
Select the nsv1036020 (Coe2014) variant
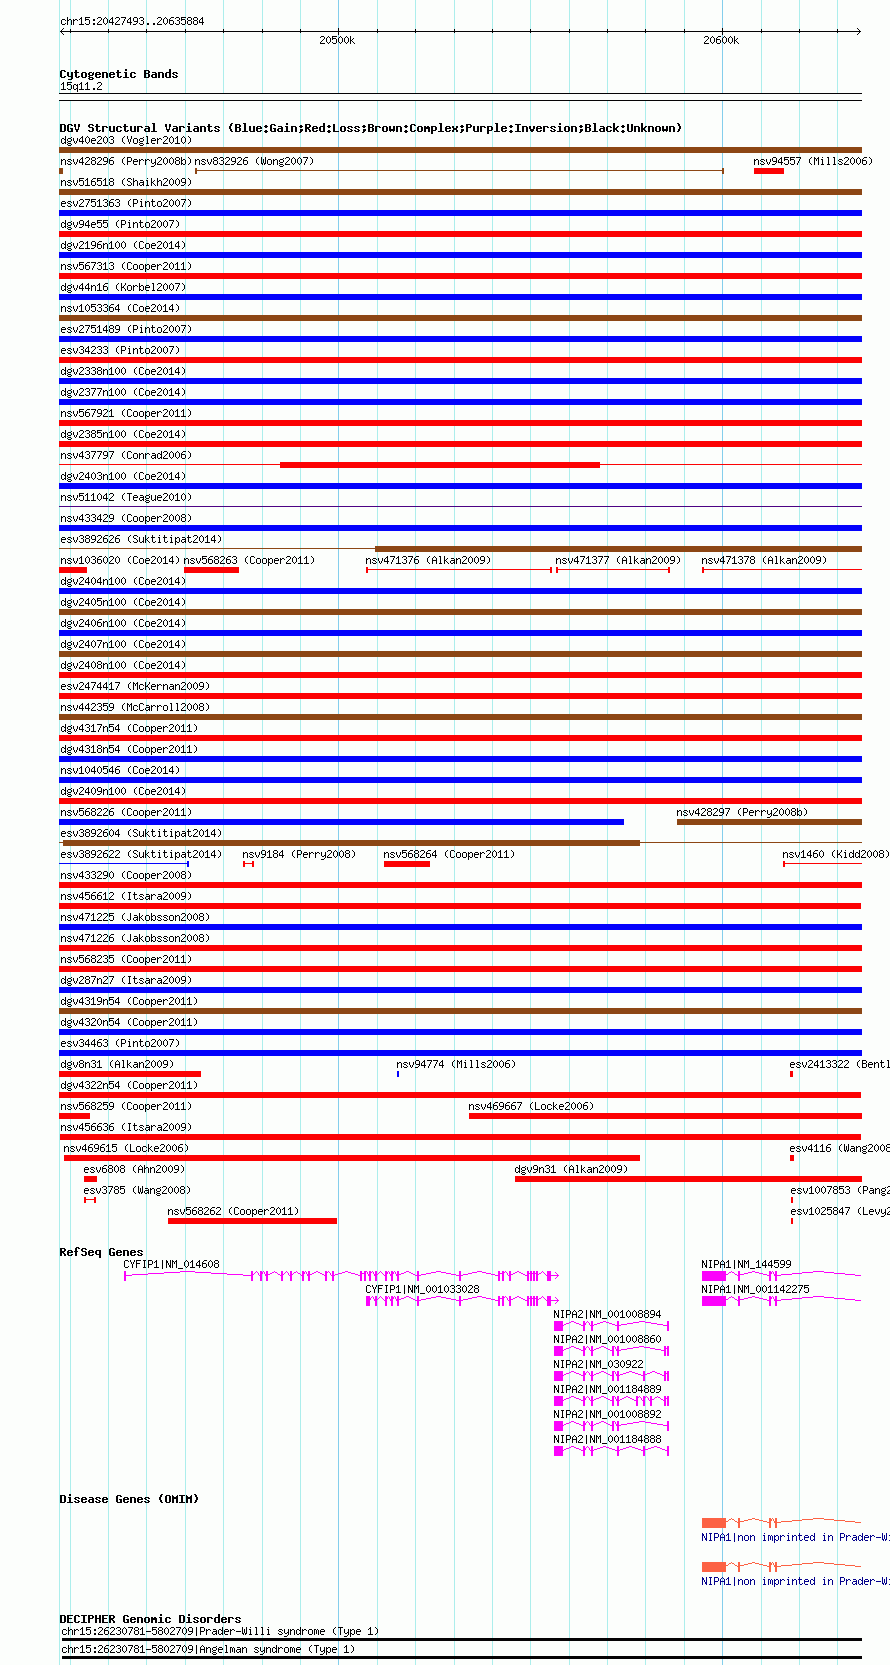click(119, 560)
